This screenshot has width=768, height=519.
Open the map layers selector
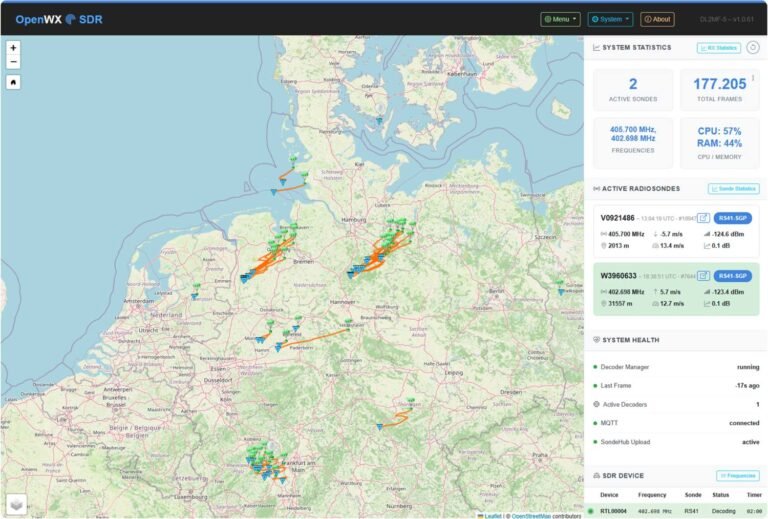click(x=16, y=504)
